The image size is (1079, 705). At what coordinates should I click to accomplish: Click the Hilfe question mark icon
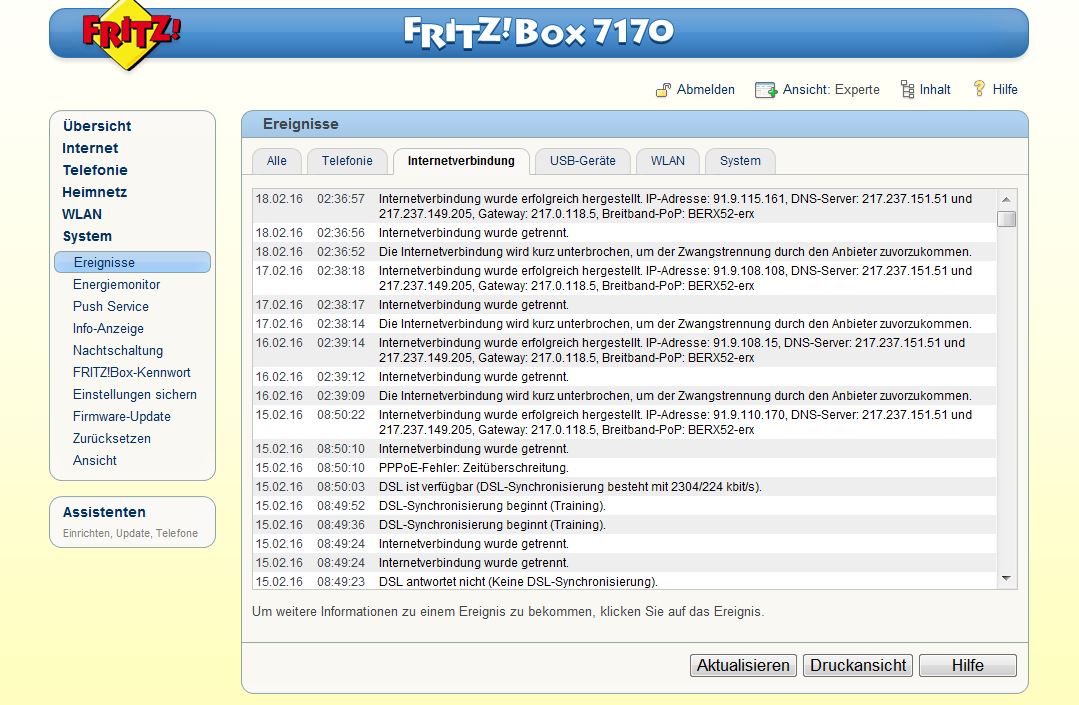pos(979,89)
